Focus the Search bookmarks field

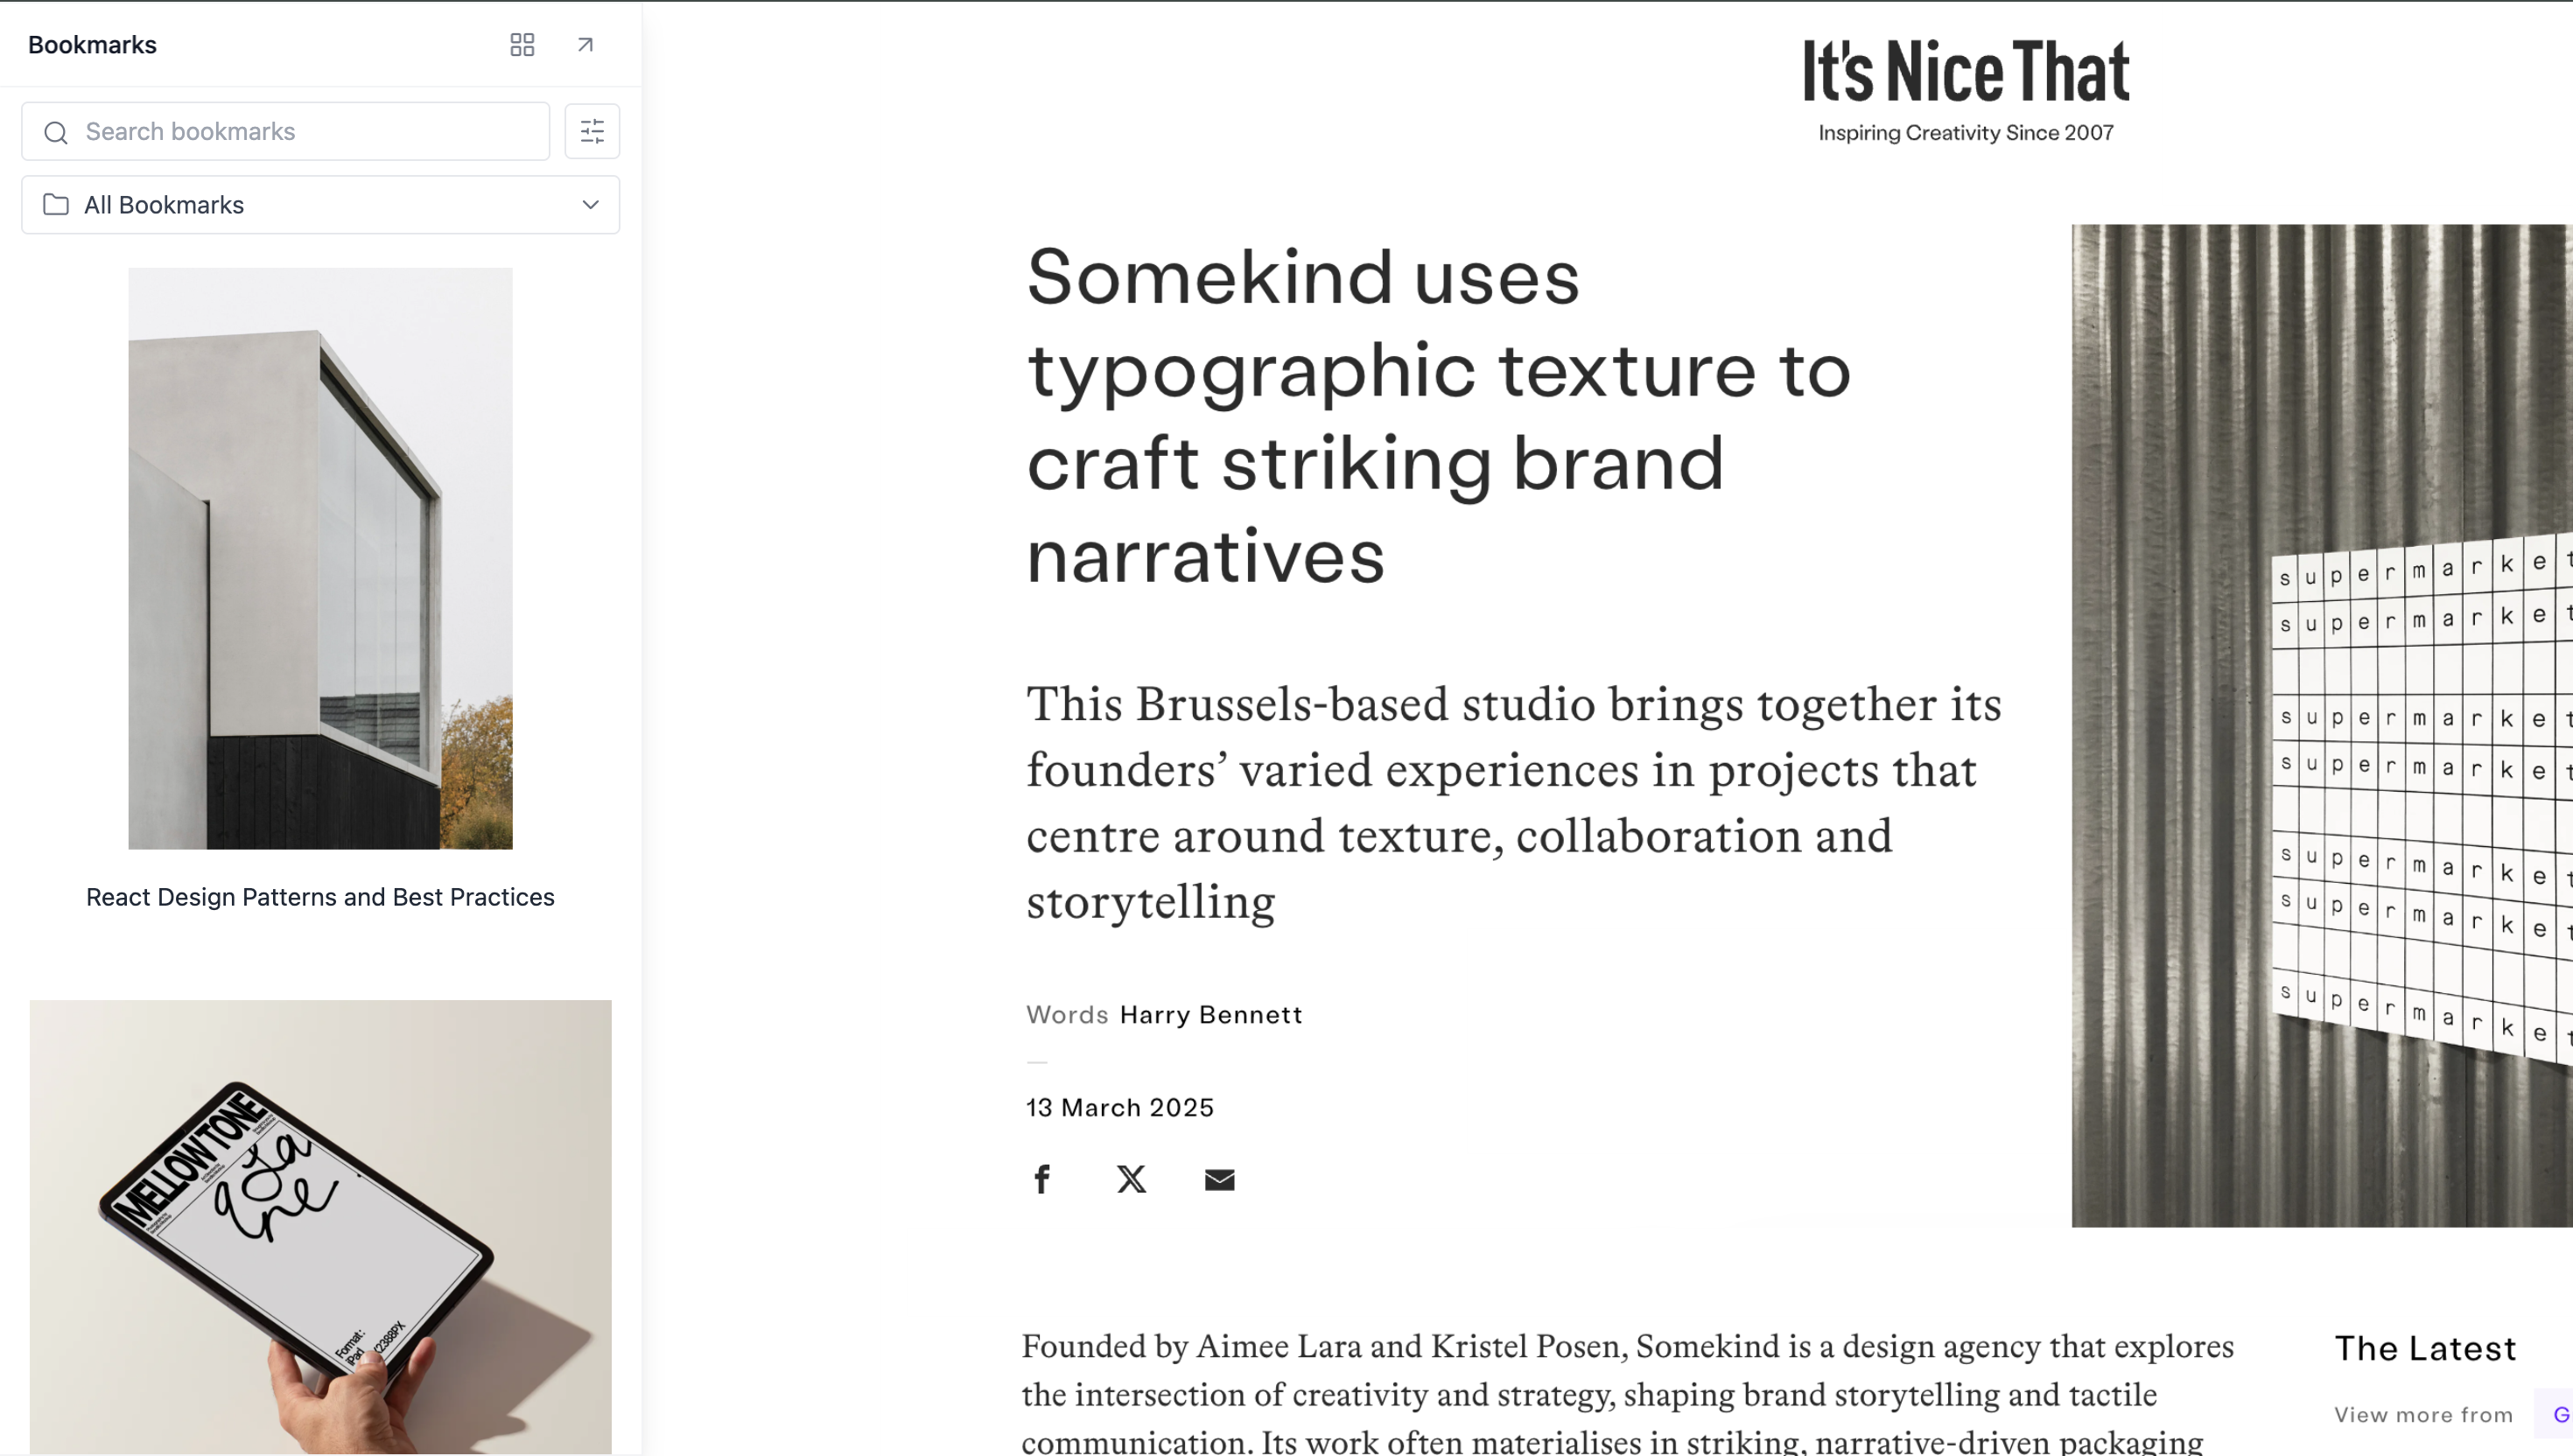point(286,131)
